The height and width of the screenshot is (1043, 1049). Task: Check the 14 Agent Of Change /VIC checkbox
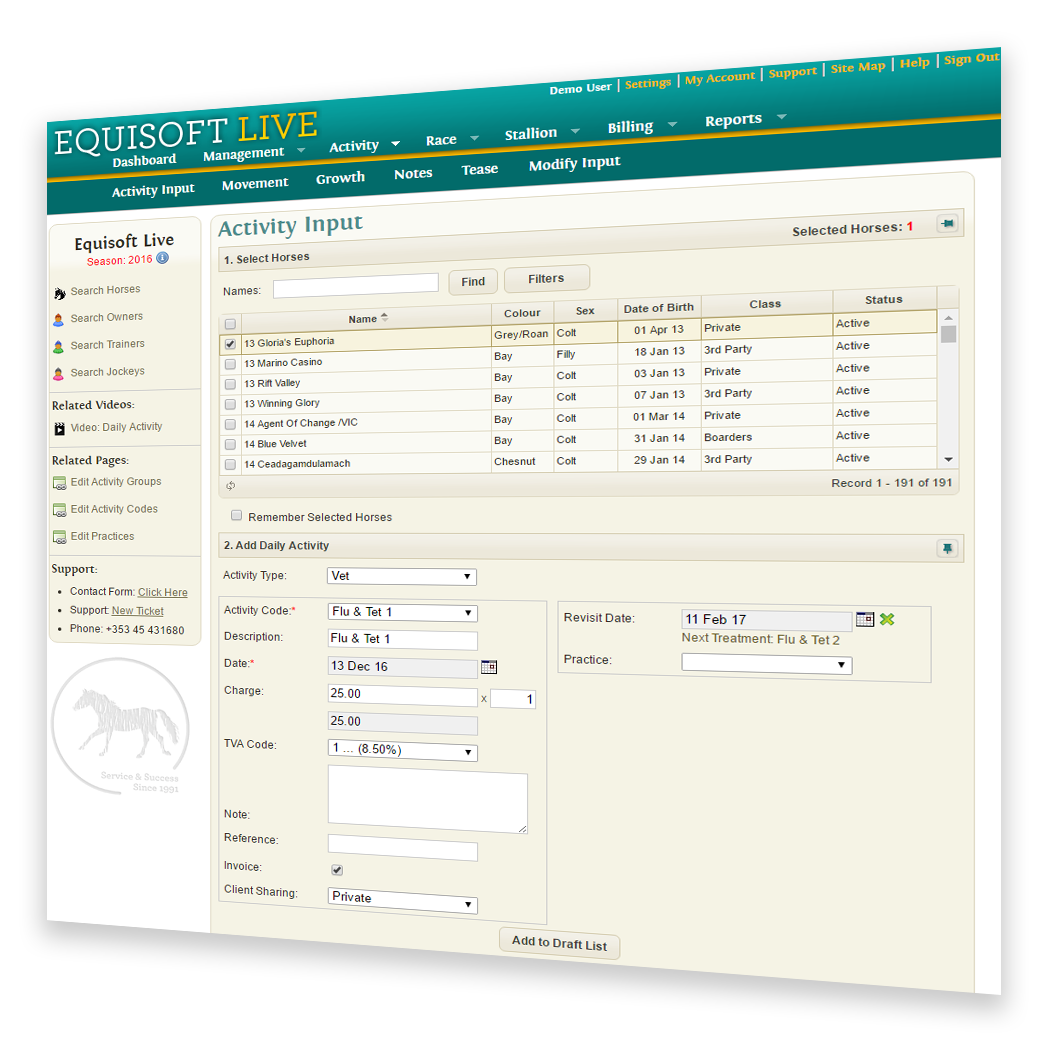[230, 425]
